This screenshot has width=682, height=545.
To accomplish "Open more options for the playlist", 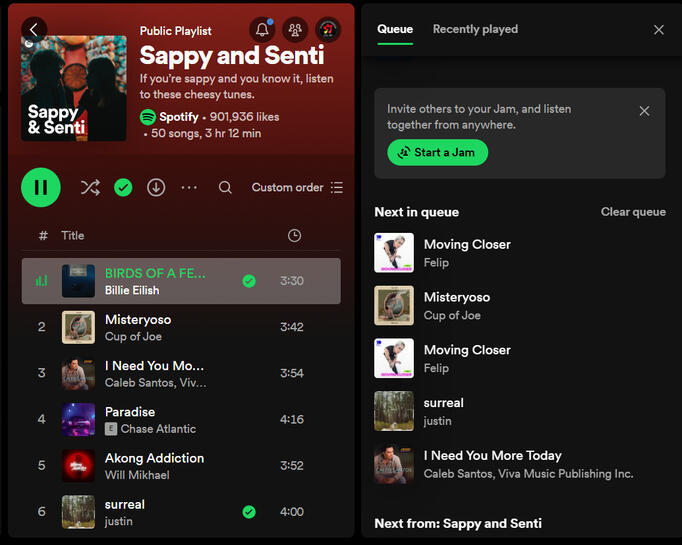I will click(189, 187).
